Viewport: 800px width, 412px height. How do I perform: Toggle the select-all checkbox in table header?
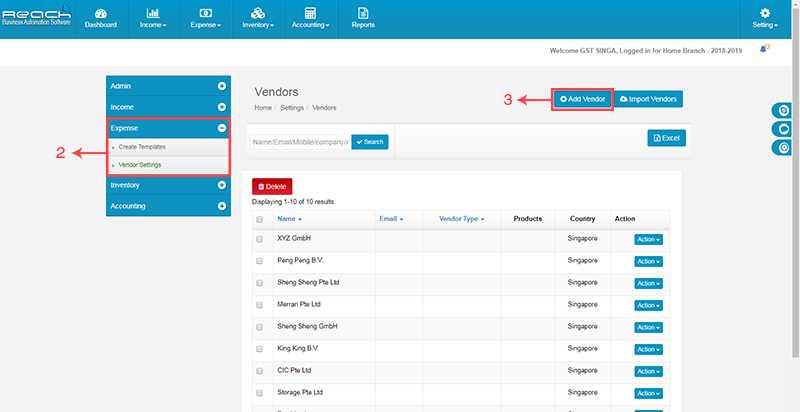pyautogui.click(x=260, y=220)
